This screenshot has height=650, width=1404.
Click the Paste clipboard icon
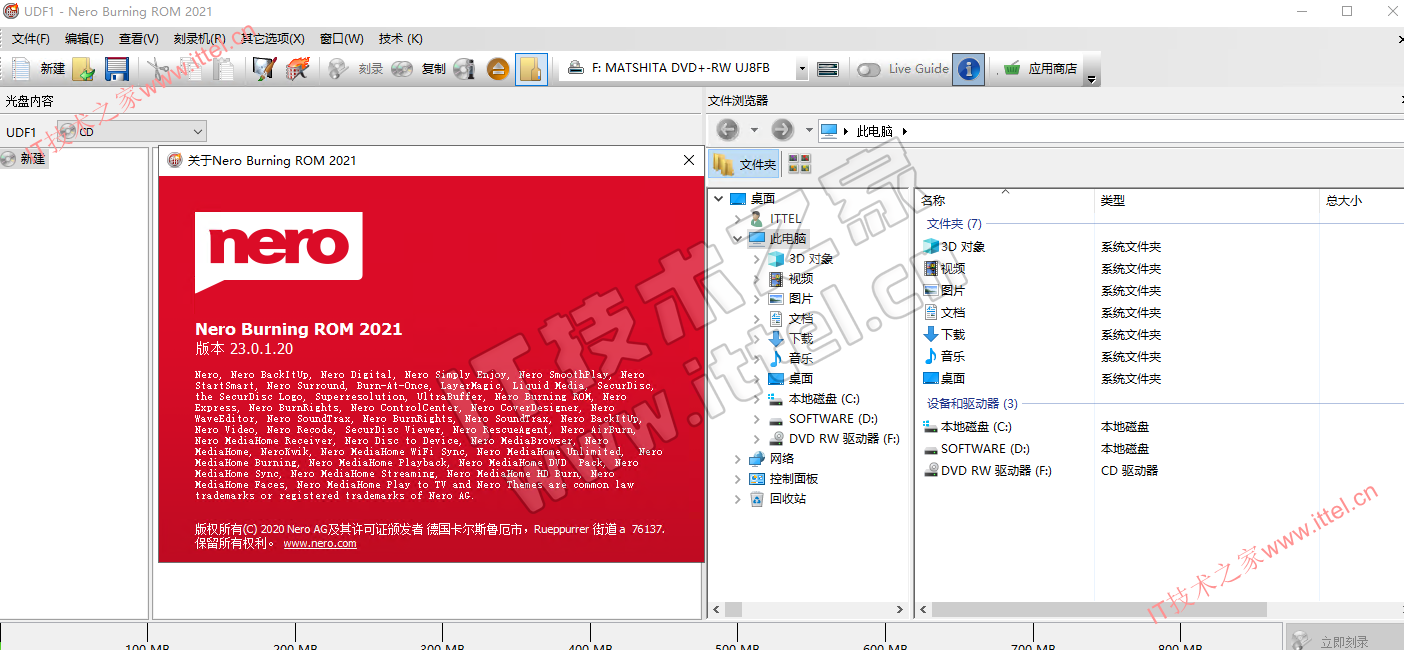click(224, 69)
